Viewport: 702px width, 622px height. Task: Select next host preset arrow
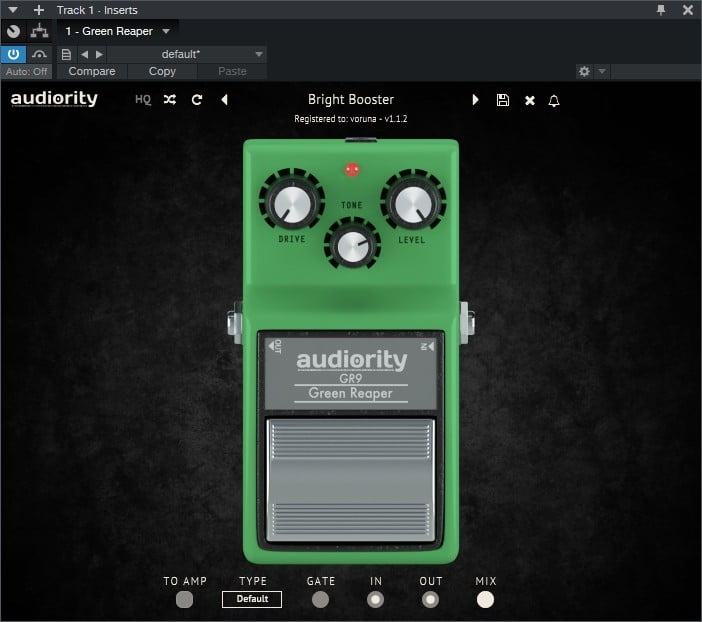click(99, 55)
